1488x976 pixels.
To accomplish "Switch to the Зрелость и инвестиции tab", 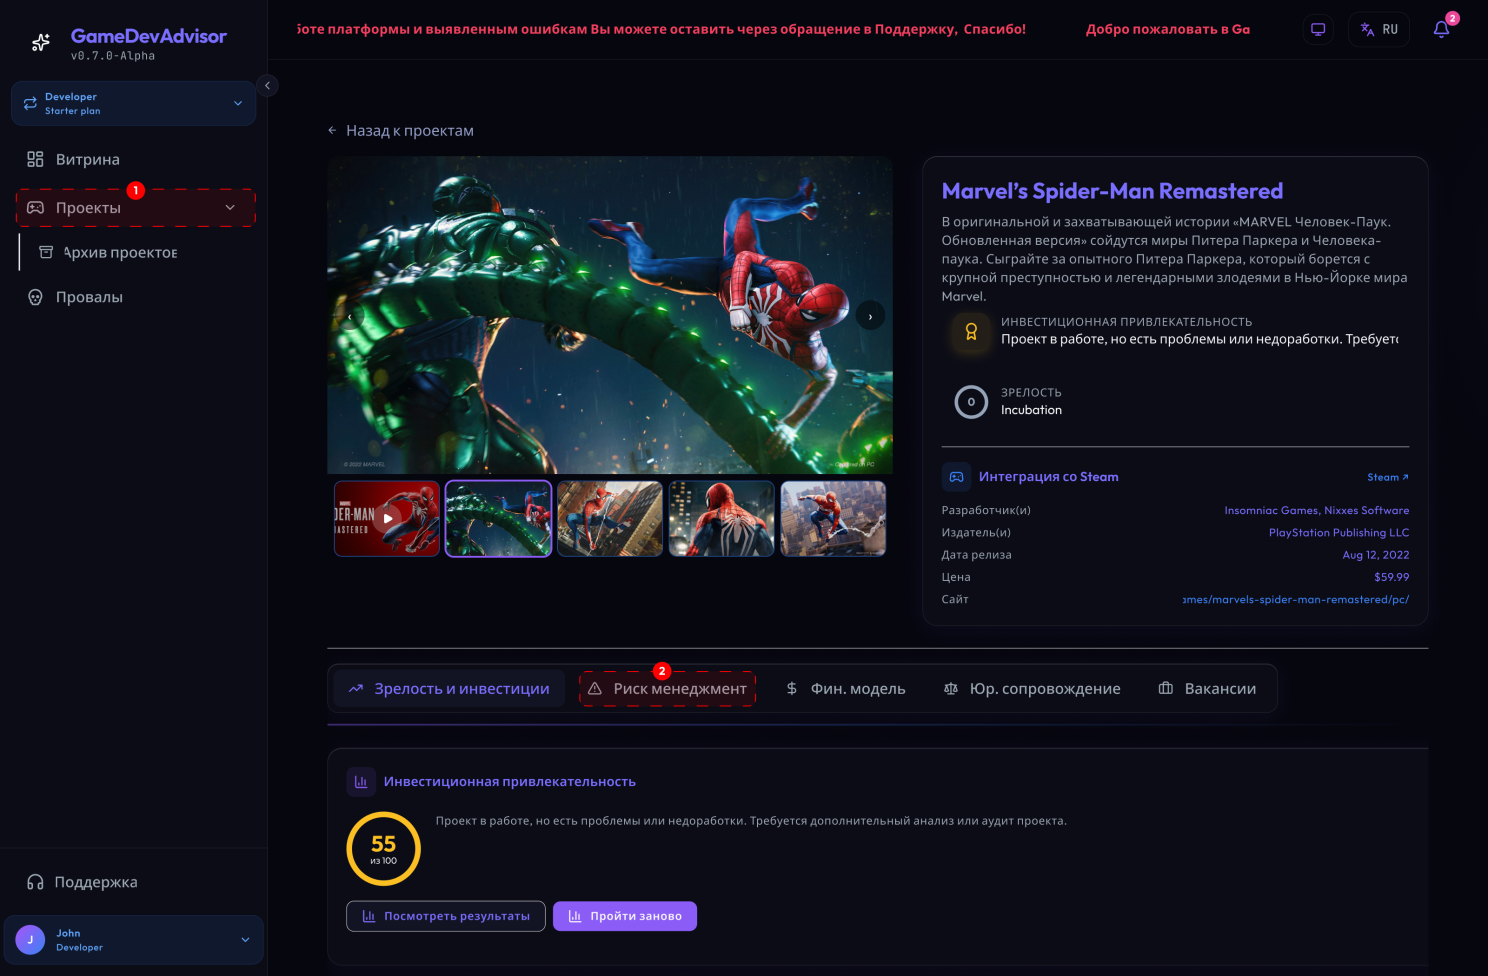I will pos(449,689).
